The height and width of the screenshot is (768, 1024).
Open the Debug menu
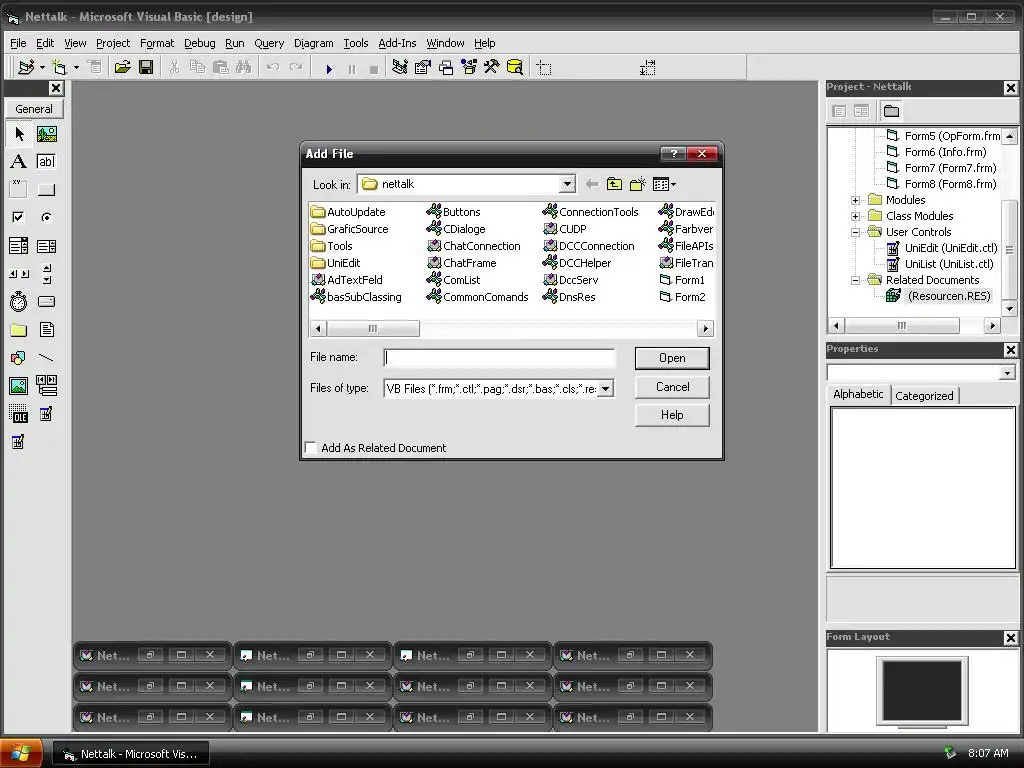coord(199,43)
